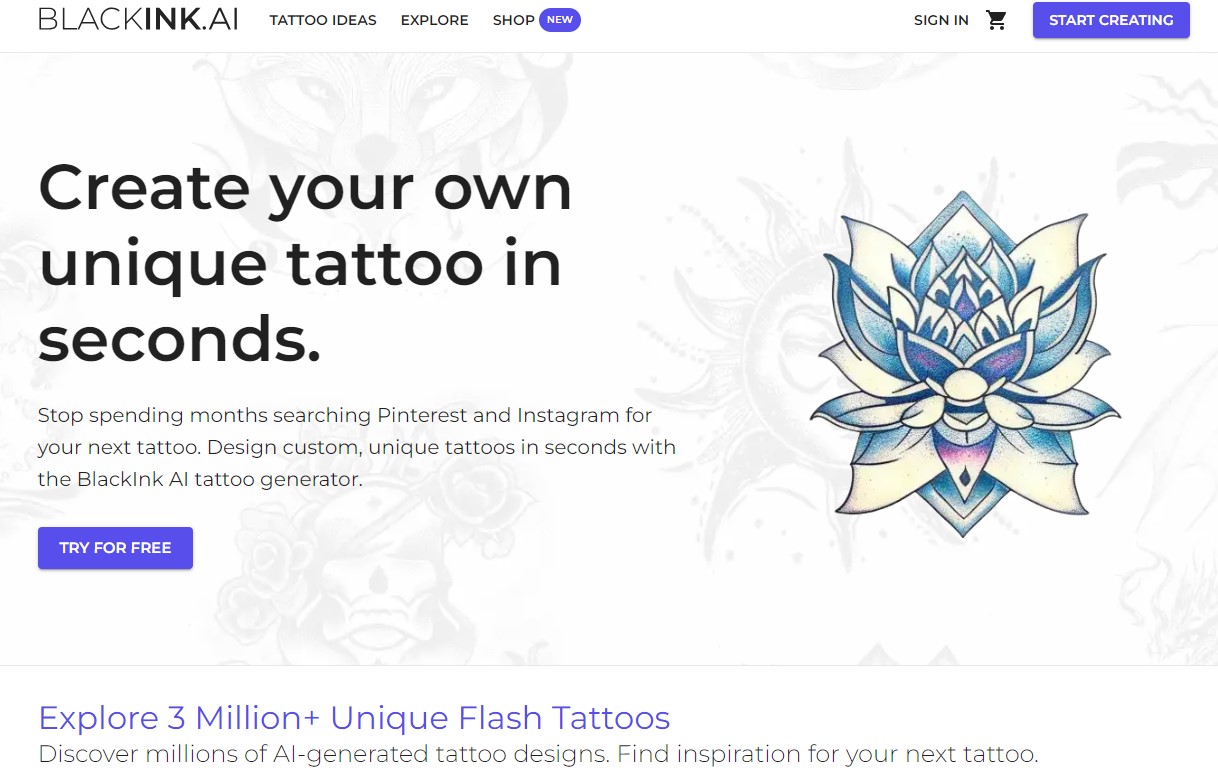Click the Sign In link
This screenshot has height=777, width=1218.
point(941,20)
